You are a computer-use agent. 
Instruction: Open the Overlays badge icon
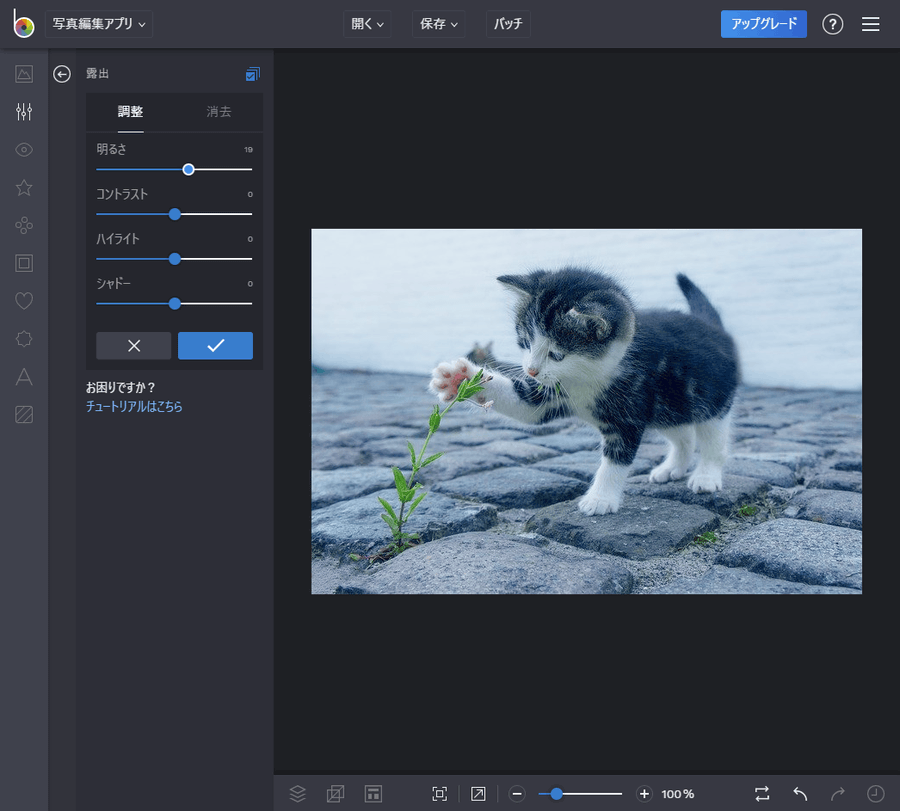tap(24, 339)
